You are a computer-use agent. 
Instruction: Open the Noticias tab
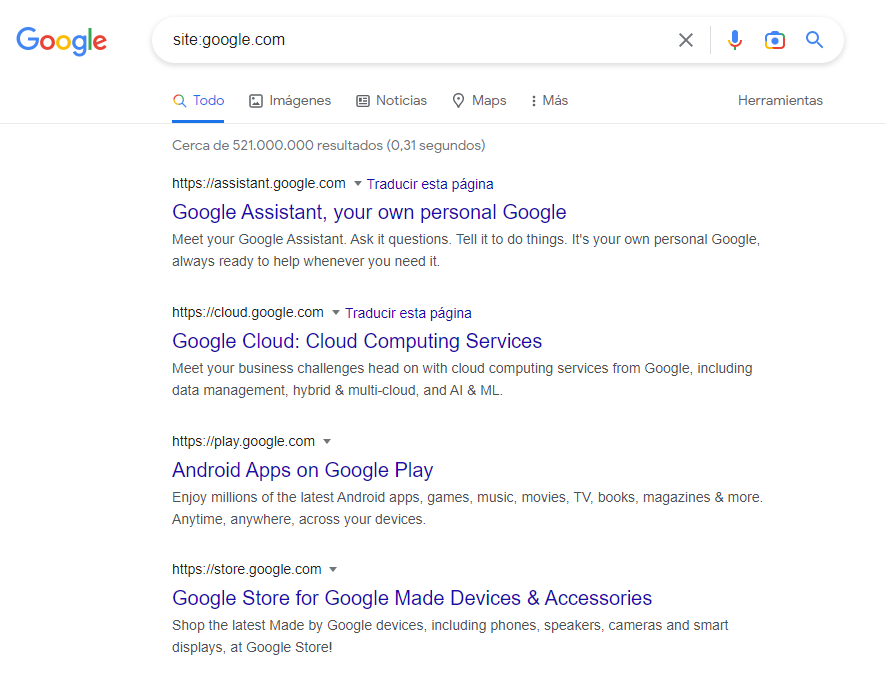(391, 101)
